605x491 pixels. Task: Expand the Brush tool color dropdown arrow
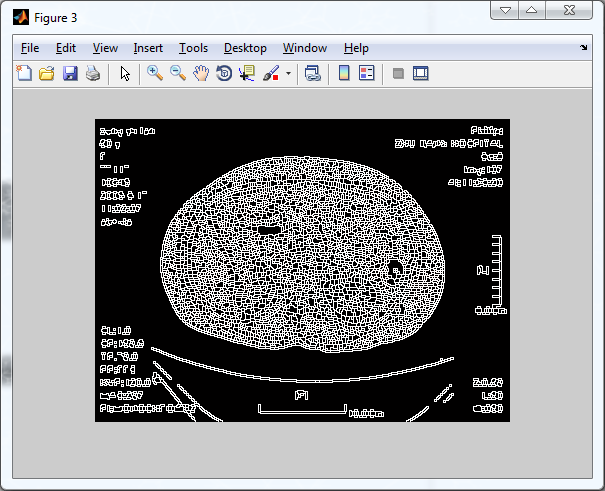click(288, 73)
